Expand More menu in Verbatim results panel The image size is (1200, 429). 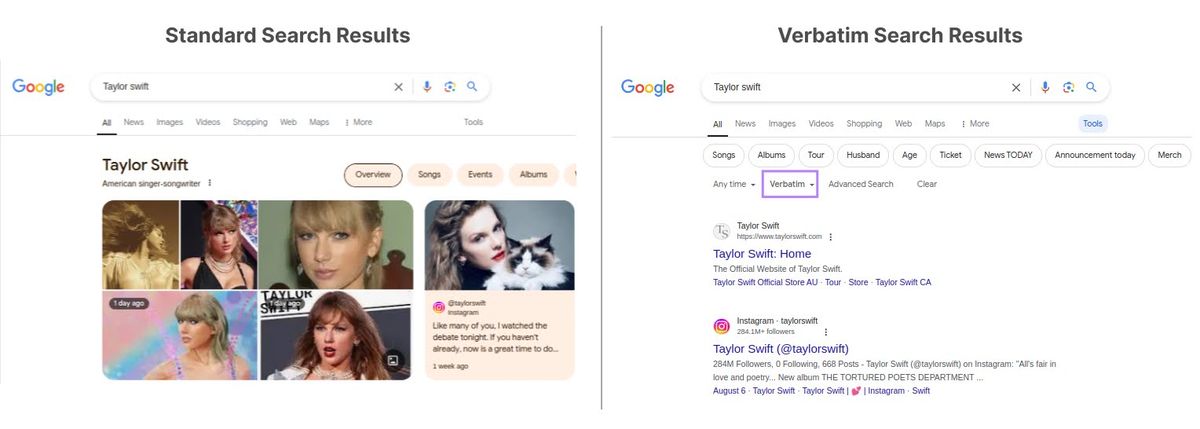[974, 124]
